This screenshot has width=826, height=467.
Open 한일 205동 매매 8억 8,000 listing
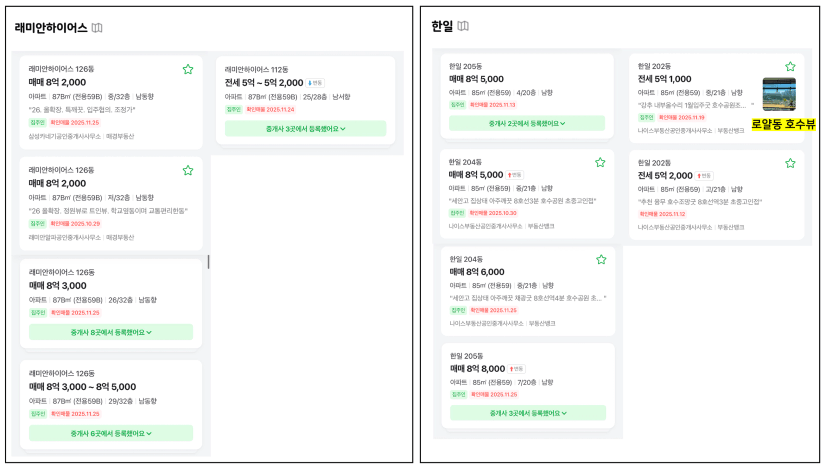pos(477,369)
